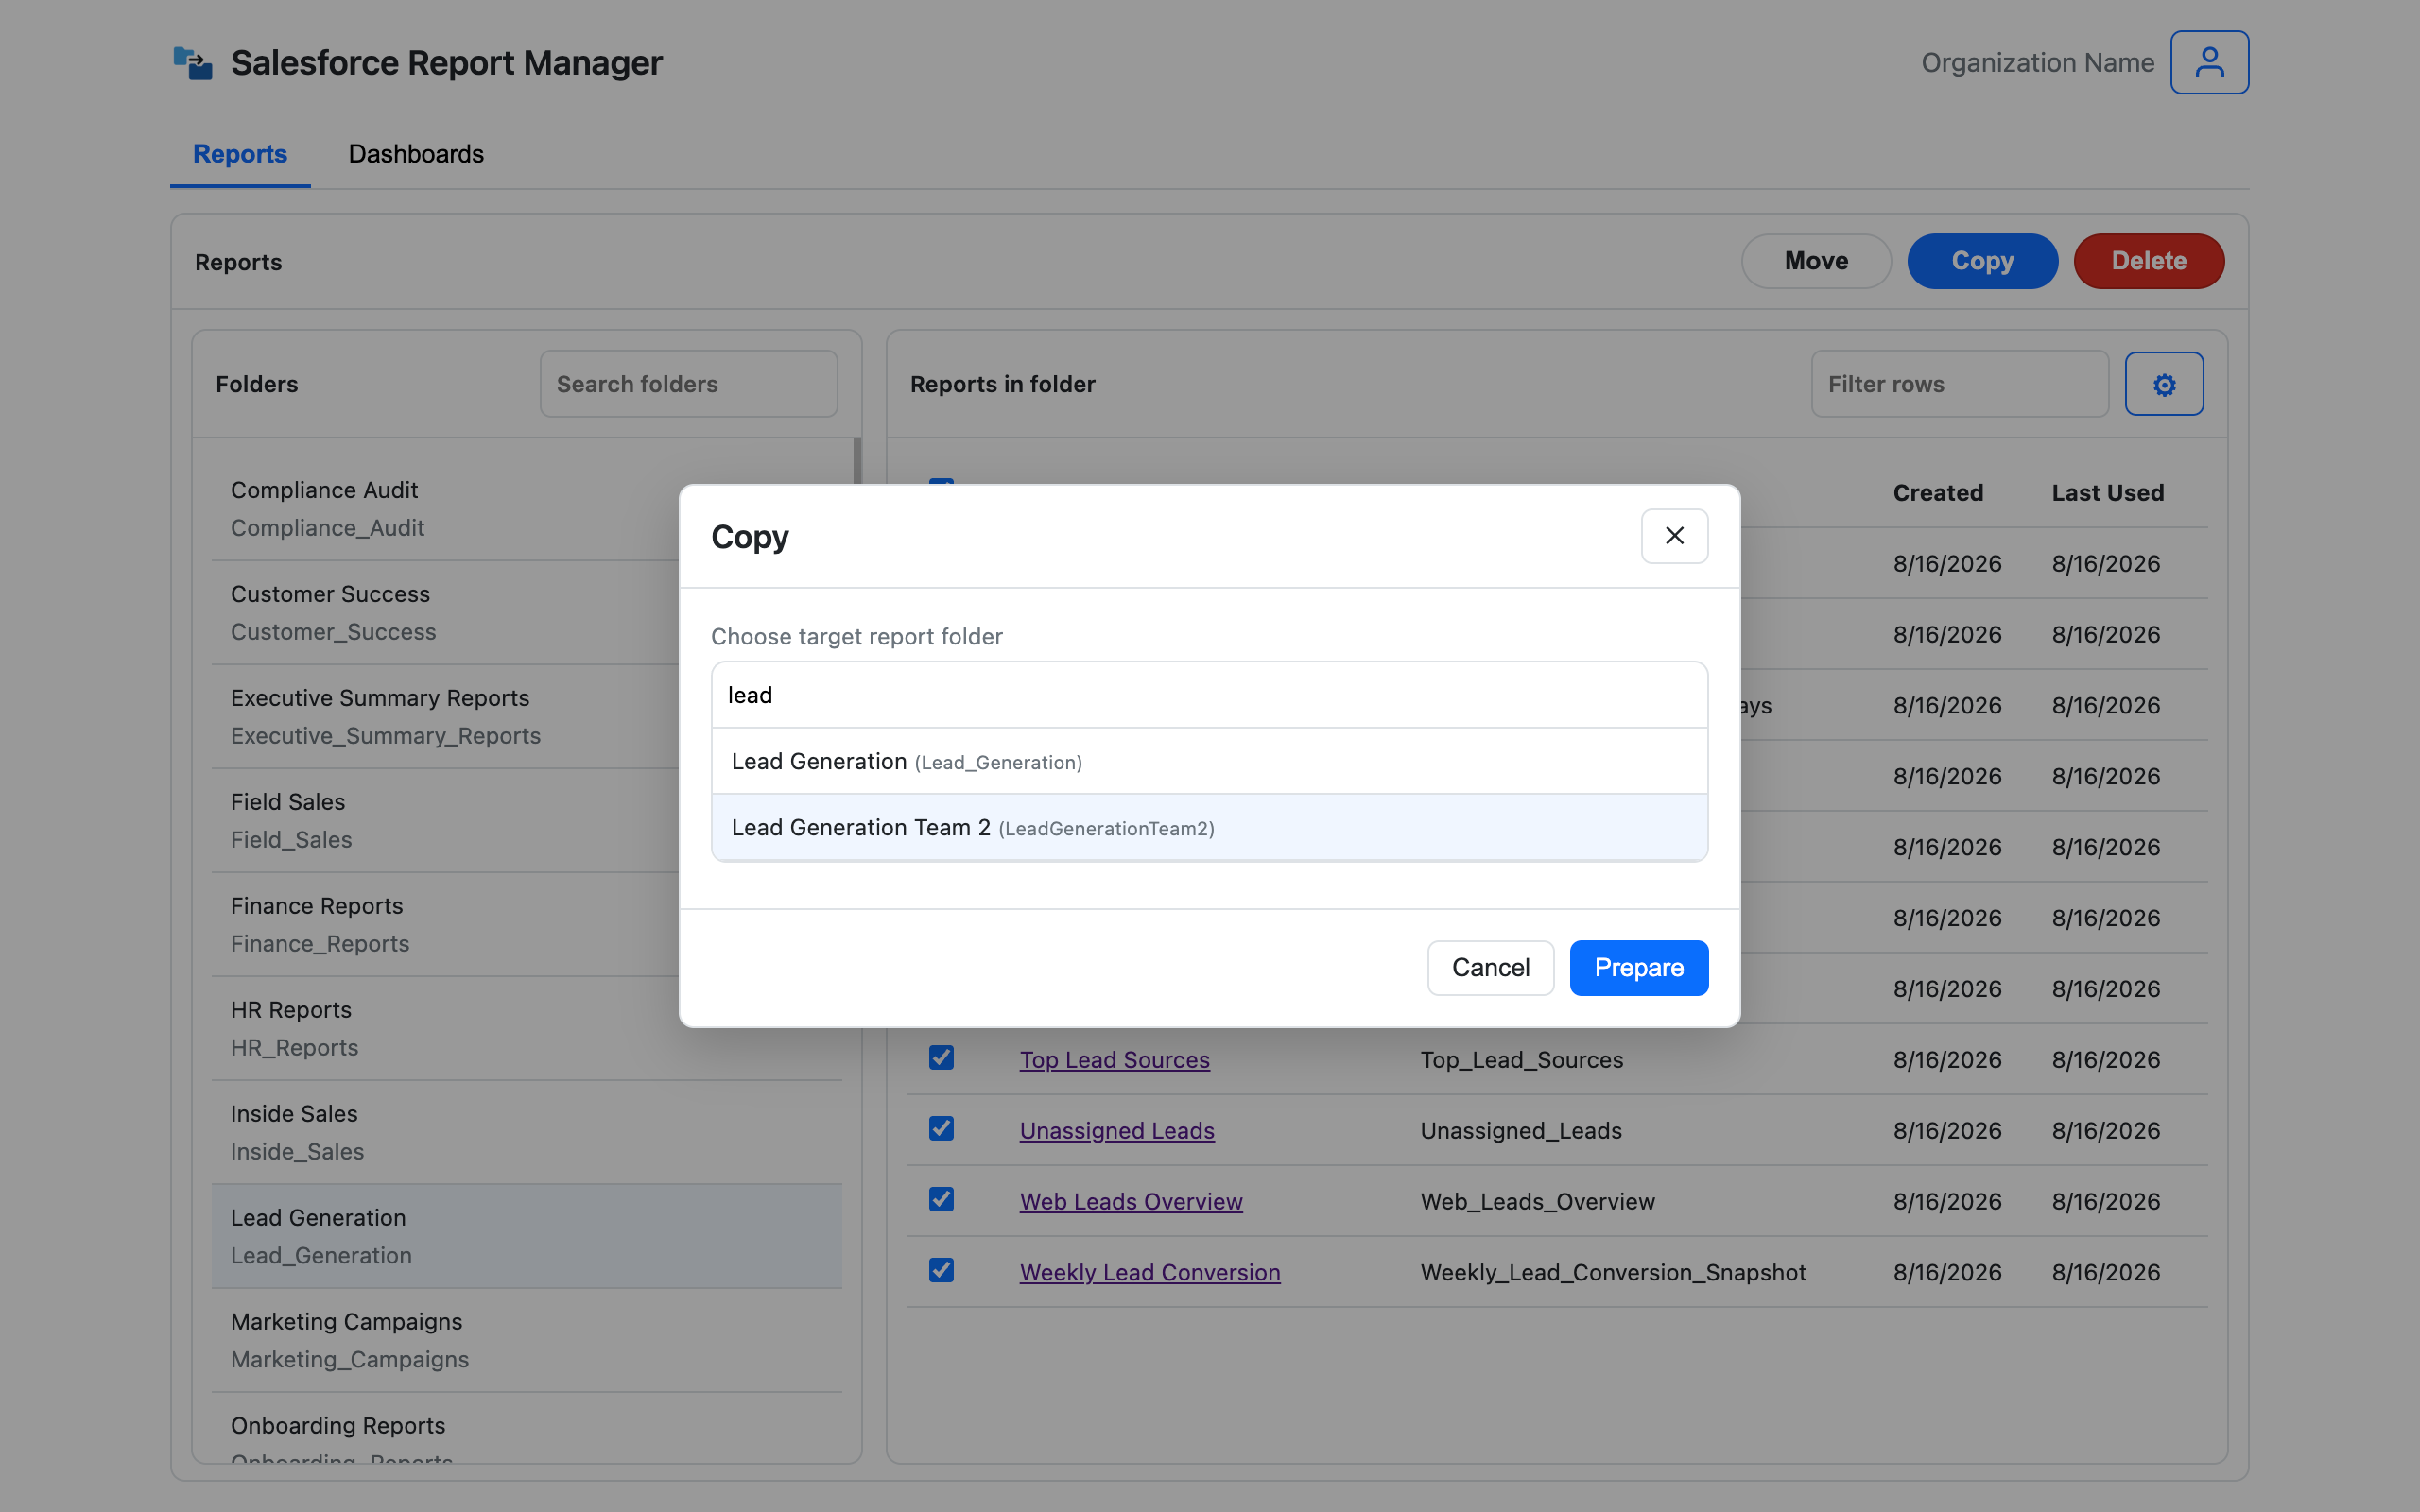Open the Top Lead Sources report link

[x=1114, y=1059]
